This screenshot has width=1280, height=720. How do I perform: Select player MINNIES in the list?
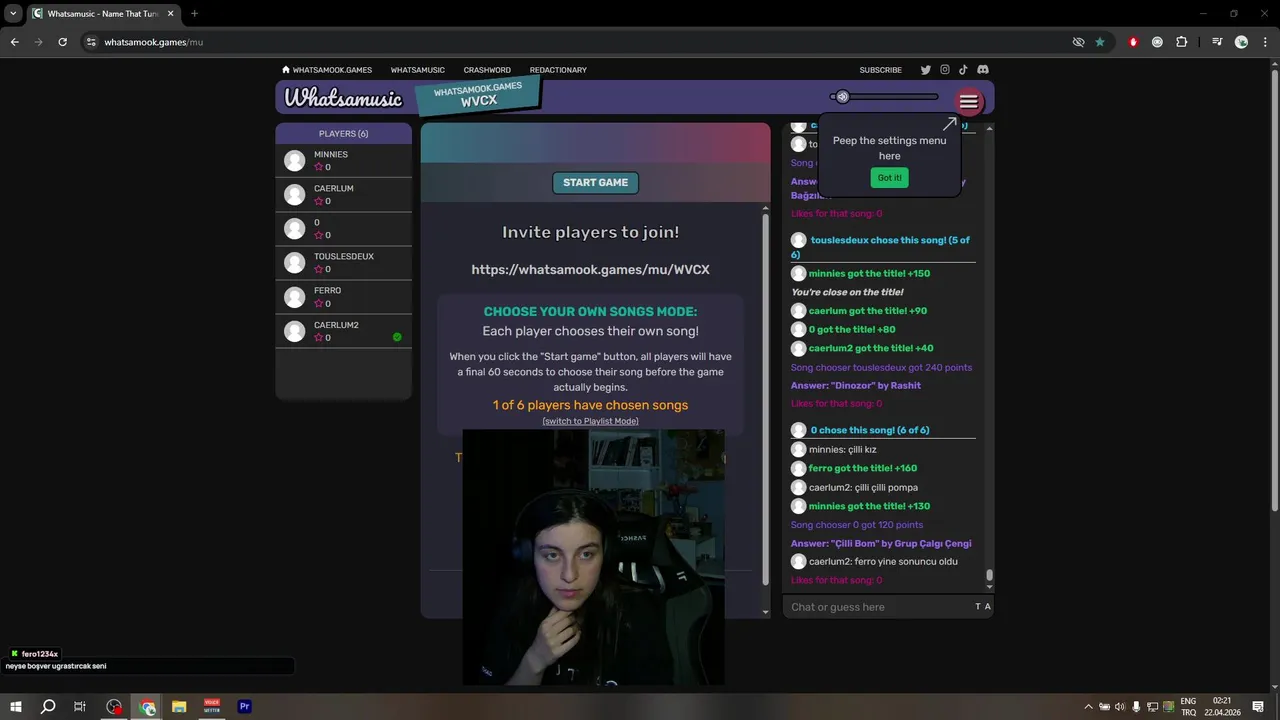click(343, 161)
